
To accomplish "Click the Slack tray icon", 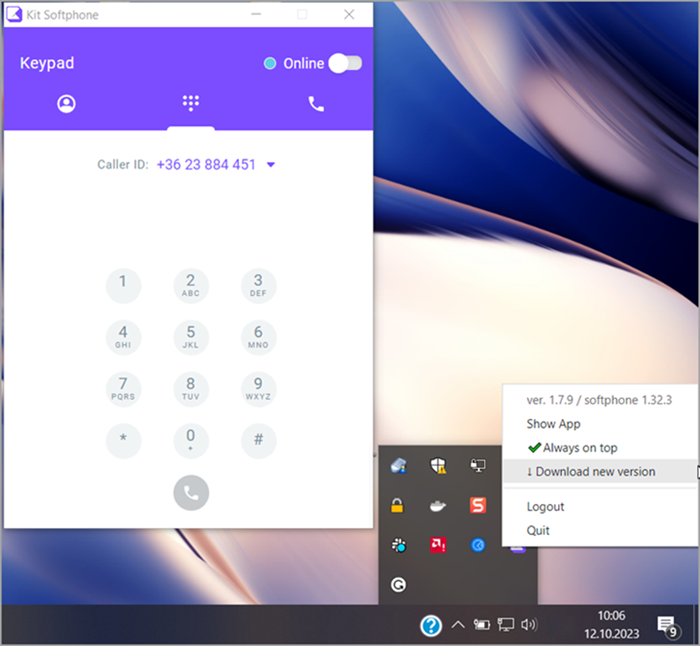I will 398,545.
